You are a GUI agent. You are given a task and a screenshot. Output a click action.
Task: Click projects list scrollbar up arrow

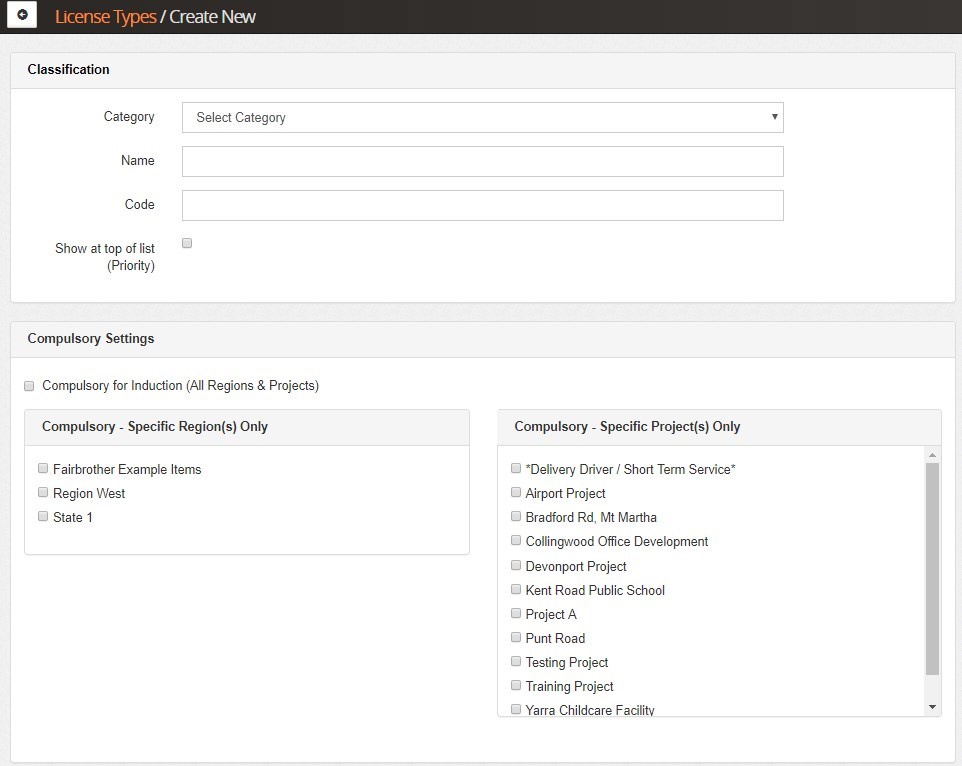(x=932, y=454)
